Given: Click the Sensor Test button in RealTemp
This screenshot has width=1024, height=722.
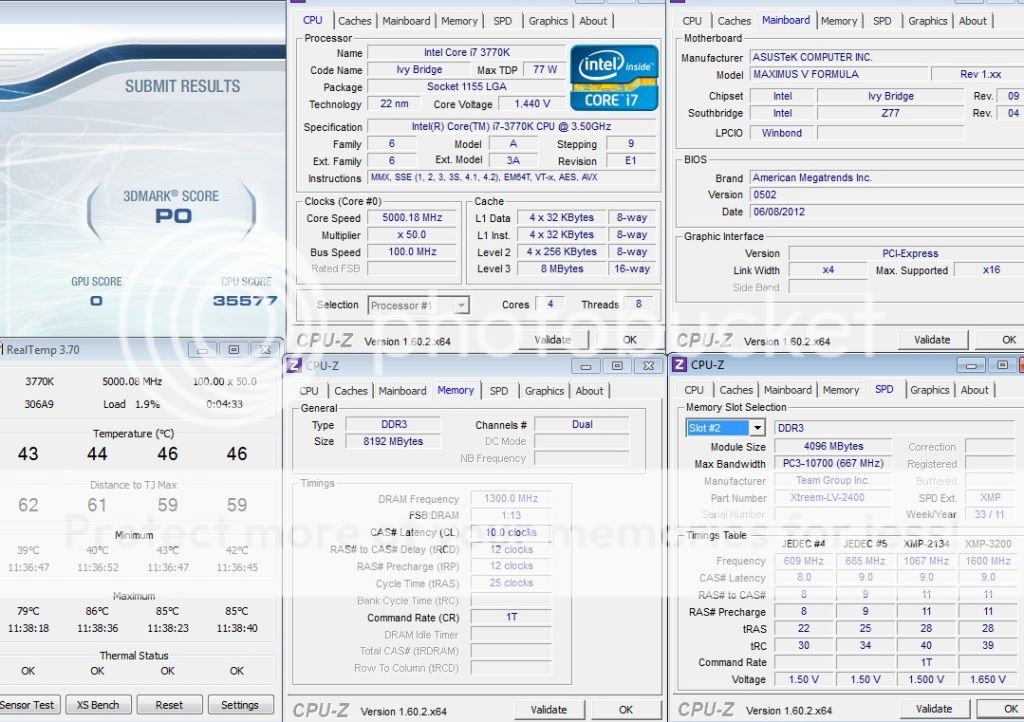Looking at the screenshot, I should click(x=28, y=706).
